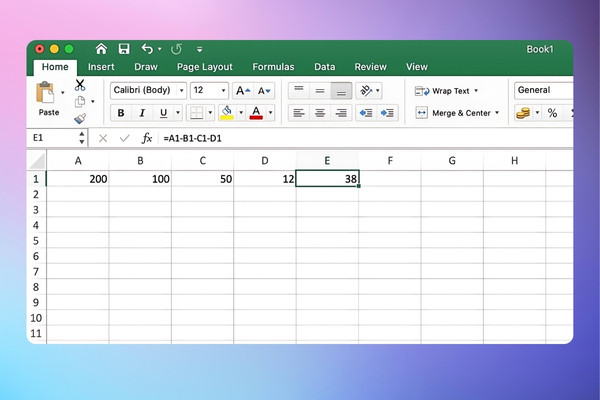Apply red font color

pyautogui.click(x=256, y=113)
